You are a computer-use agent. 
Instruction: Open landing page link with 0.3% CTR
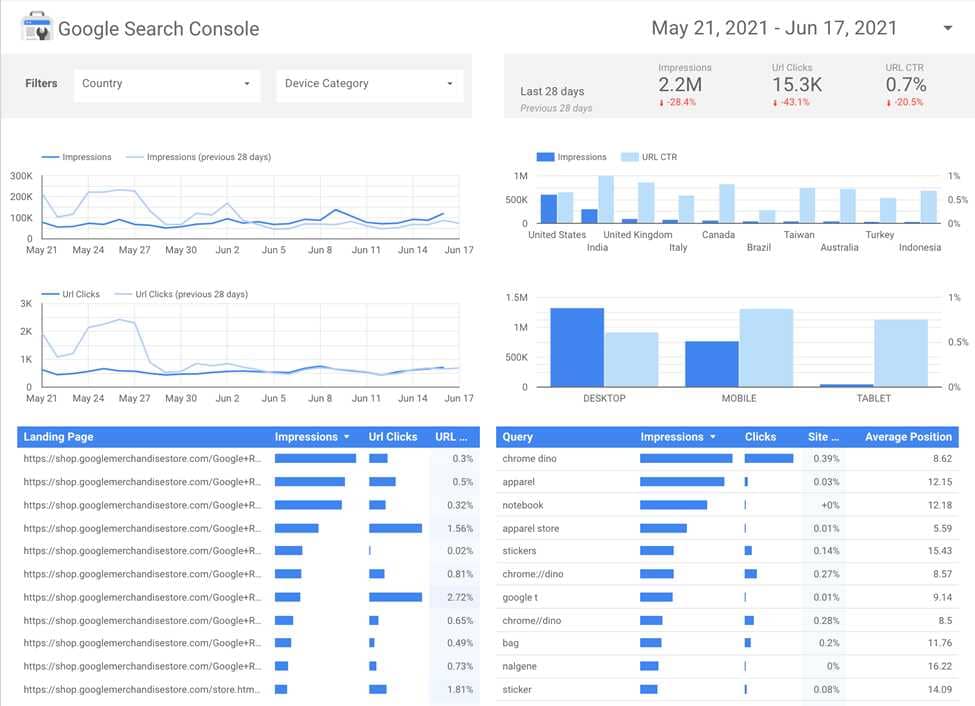tap(142, 458)
